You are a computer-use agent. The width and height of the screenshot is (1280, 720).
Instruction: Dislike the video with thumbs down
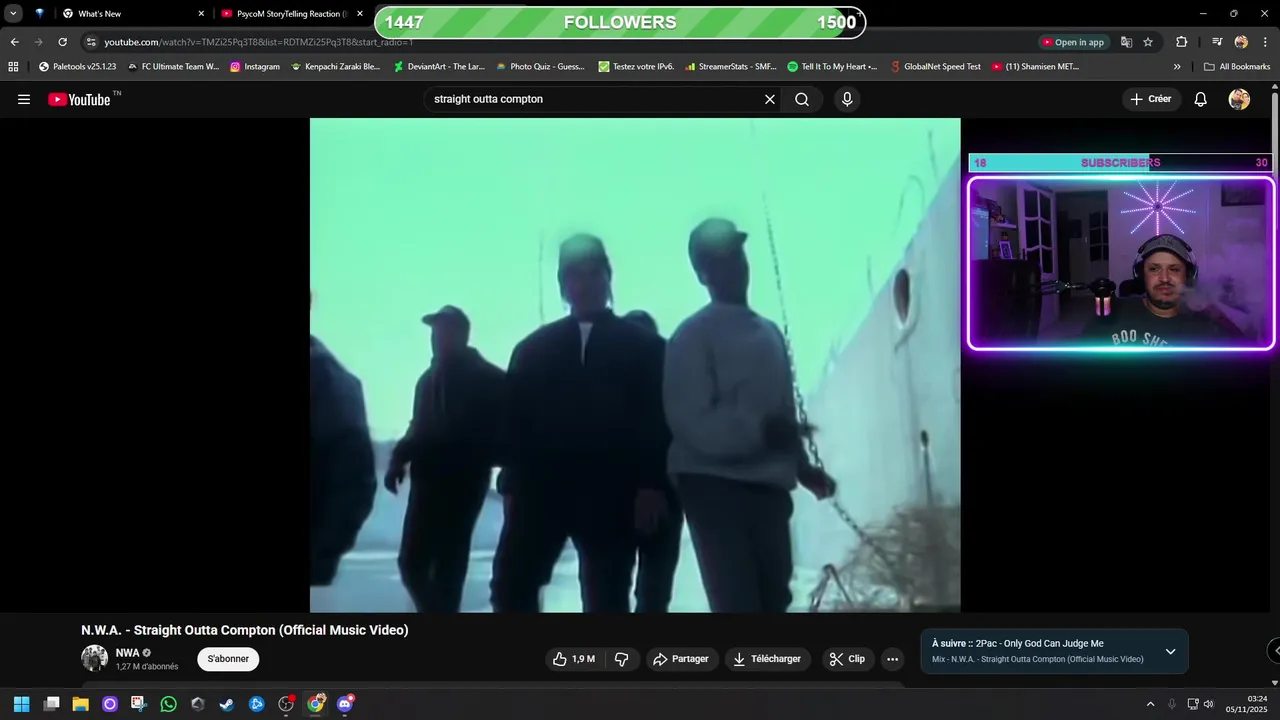coord(621,659)
